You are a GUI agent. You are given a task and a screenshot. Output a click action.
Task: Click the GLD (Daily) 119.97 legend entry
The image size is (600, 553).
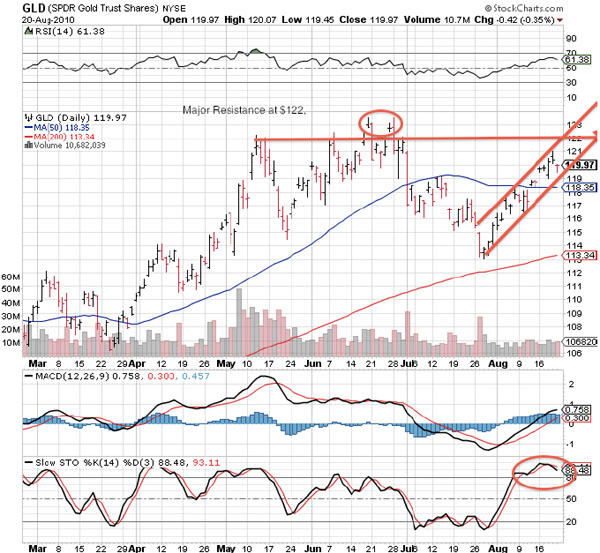coord(80,118)
